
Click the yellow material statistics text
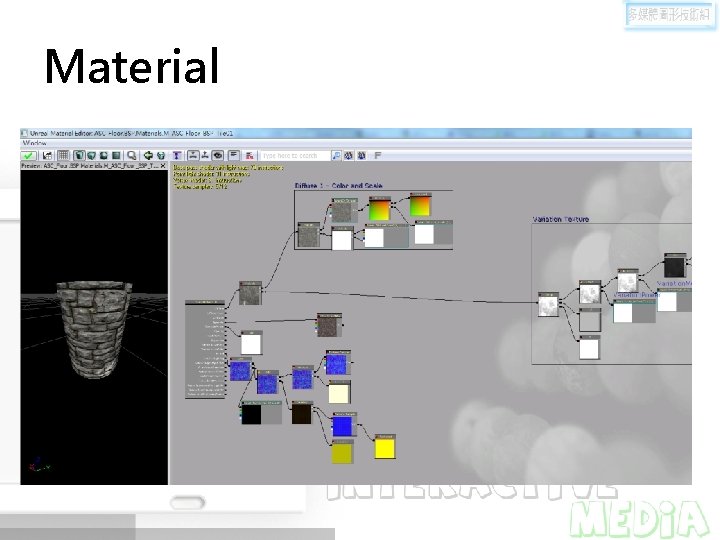[x=228, y=177]
